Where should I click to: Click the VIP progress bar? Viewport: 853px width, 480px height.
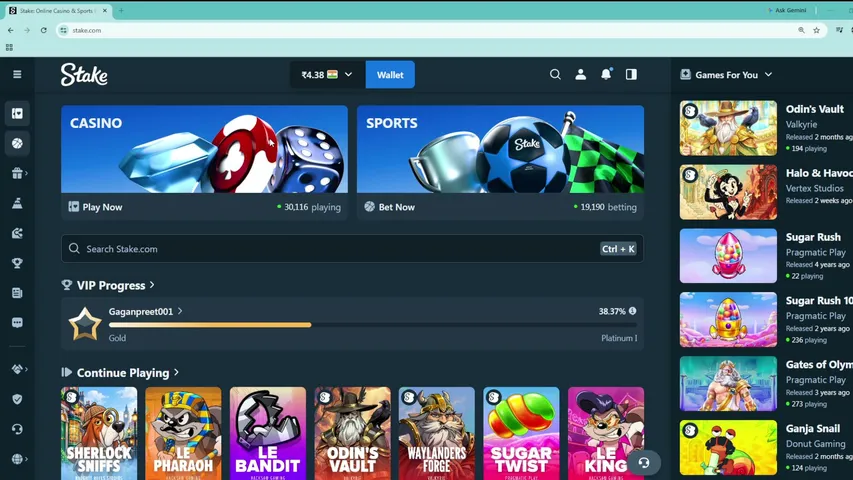[373, 325]
